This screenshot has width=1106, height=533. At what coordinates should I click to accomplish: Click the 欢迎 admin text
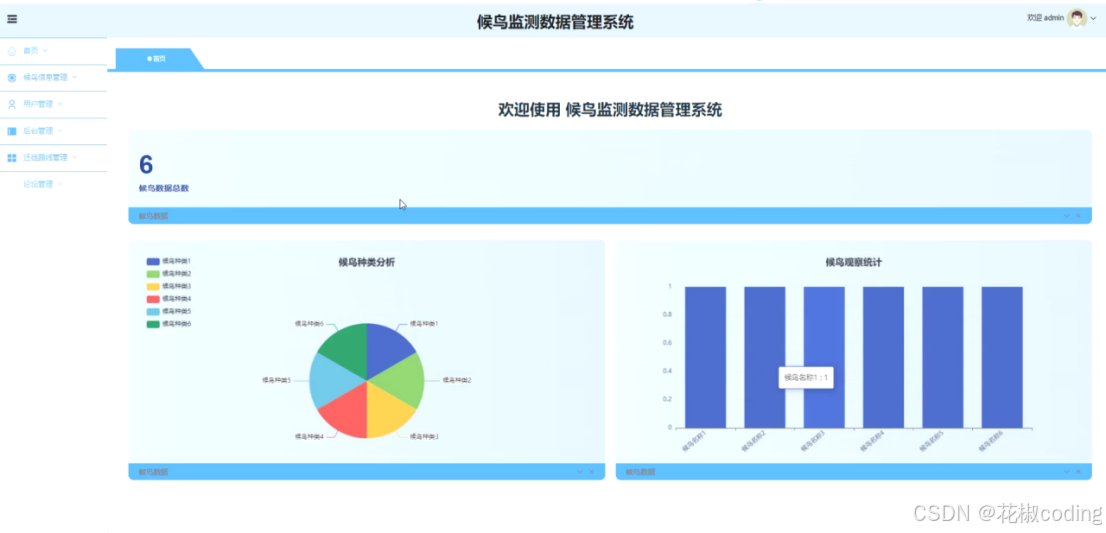click(x=1045, y=18)
